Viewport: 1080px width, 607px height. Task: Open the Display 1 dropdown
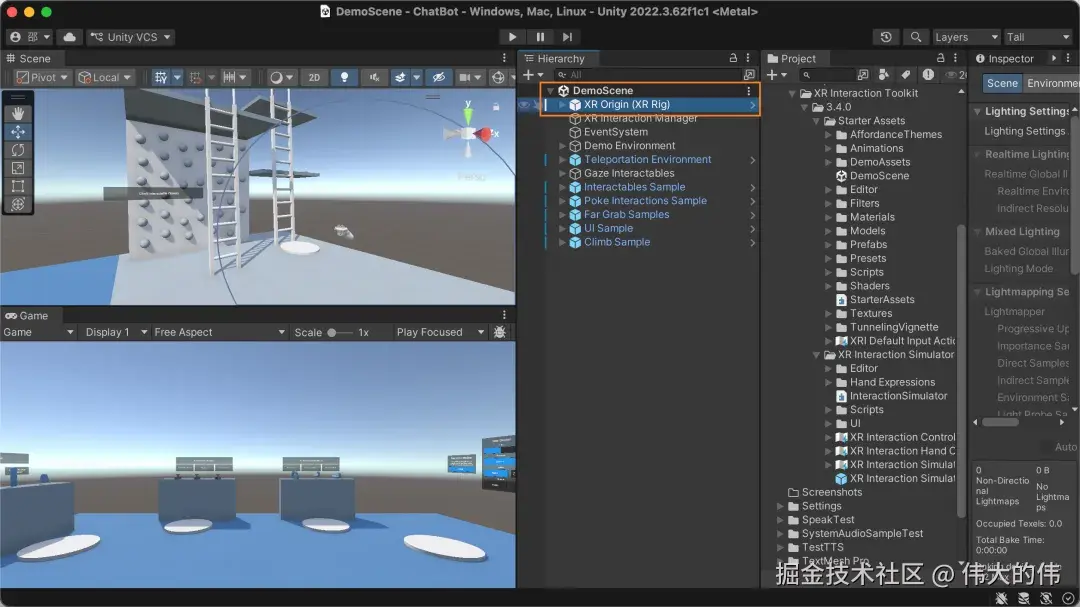(x=116, y=332)
